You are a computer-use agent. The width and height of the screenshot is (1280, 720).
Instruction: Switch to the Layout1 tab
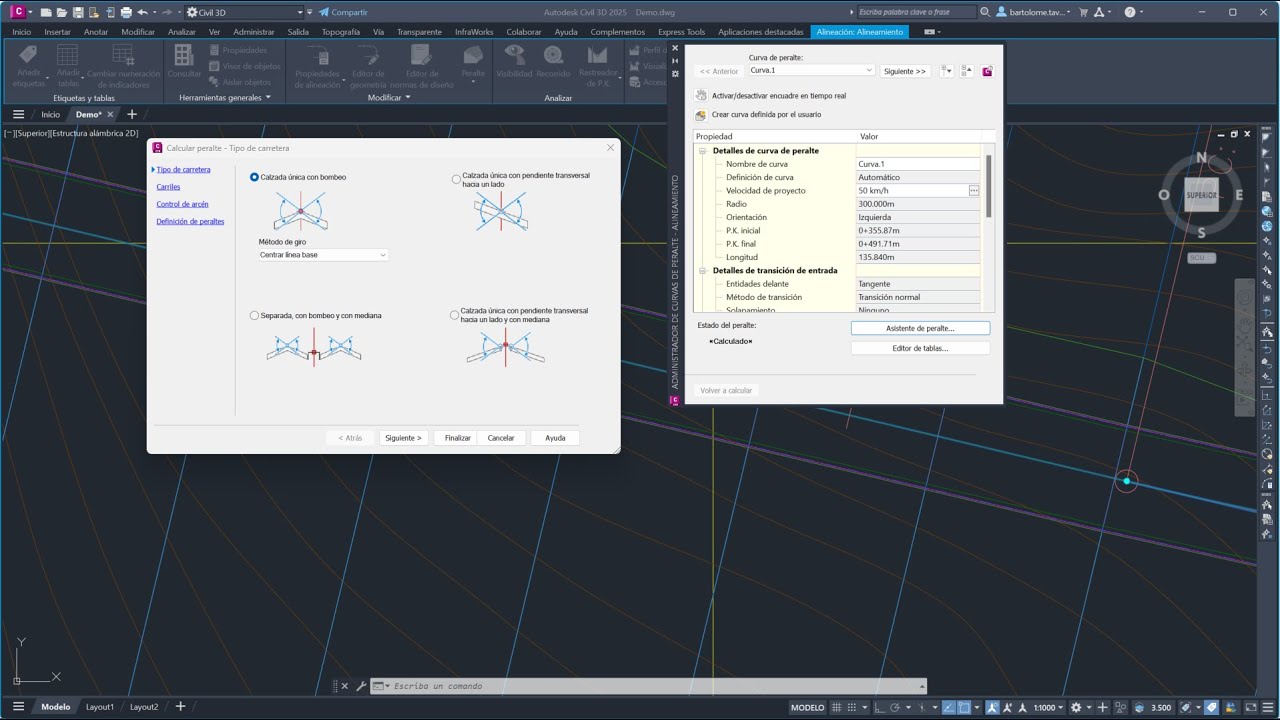click(x=100, y=707)
